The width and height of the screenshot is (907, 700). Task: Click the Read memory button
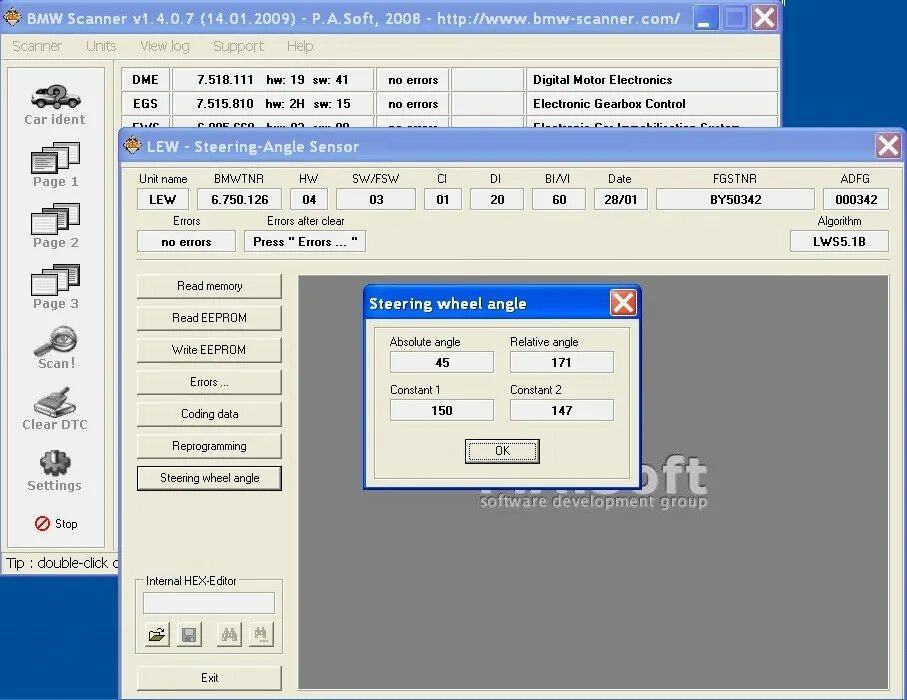point(209,286)
